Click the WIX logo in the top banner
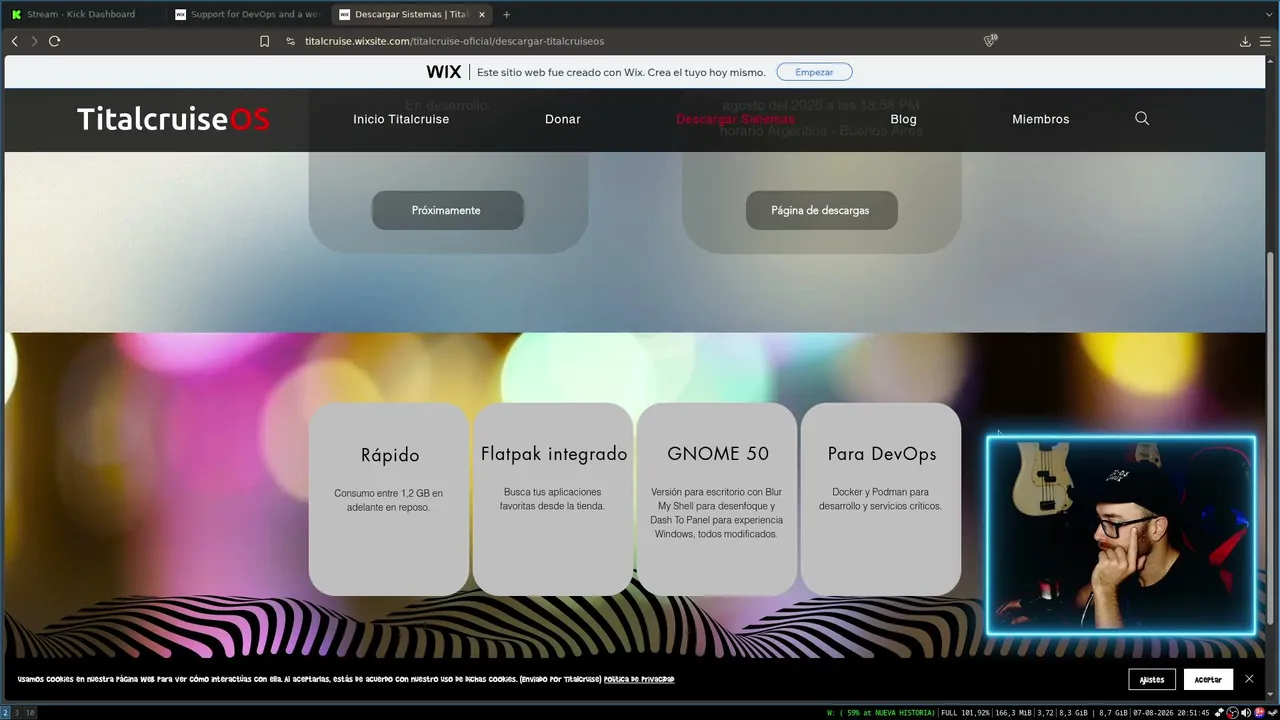Image resolution: width=1280 pixels, height=720 pixels. [444, 72]
